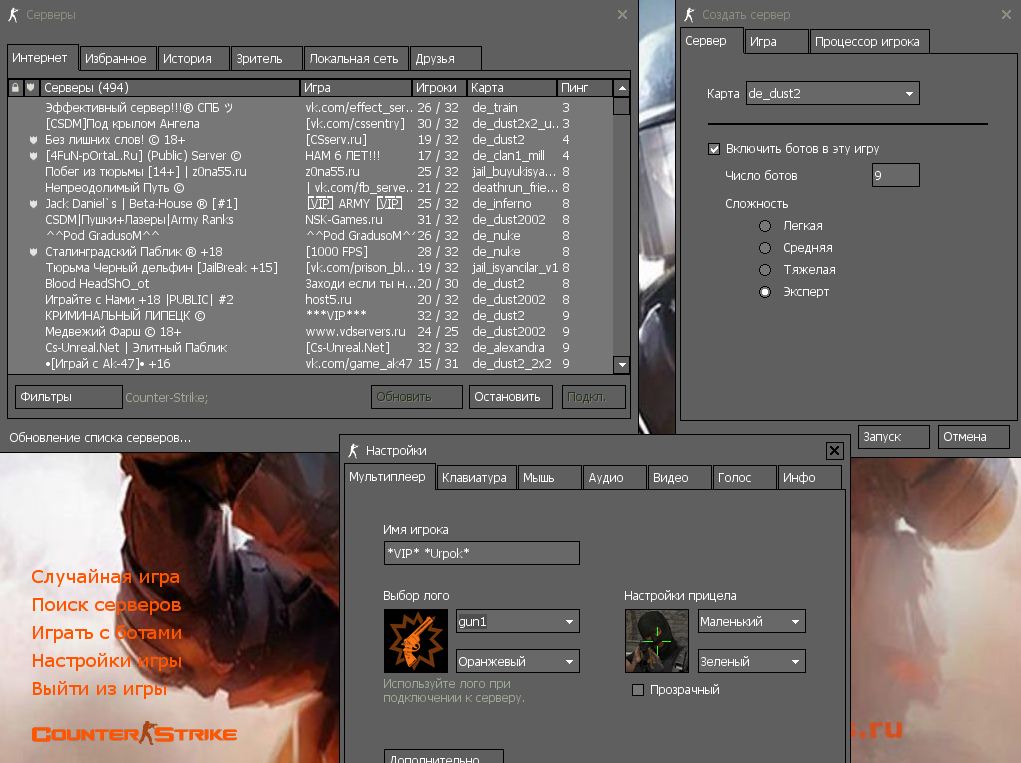Go to the 'Видео' settings tab
1021x763 pixels.
tap(679, 477)
